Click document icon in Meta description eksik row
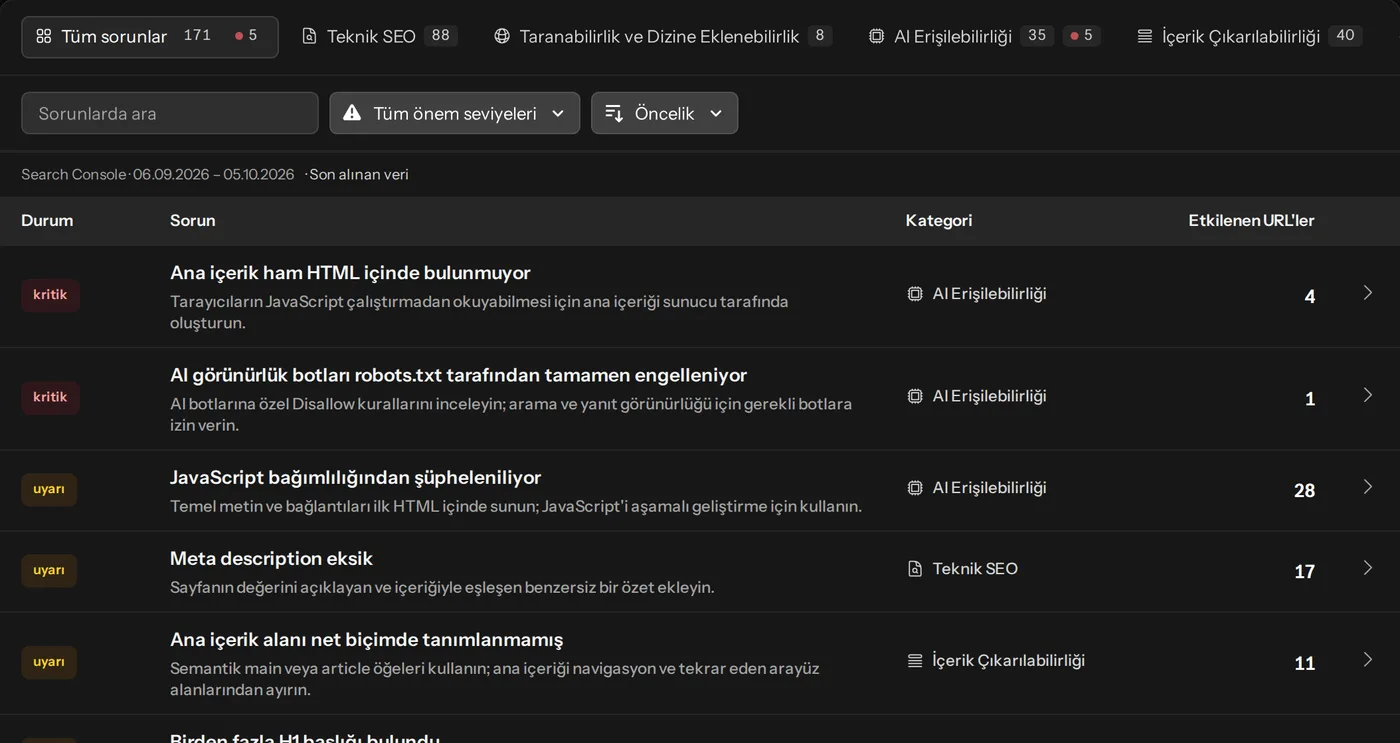 coord(915,569)
